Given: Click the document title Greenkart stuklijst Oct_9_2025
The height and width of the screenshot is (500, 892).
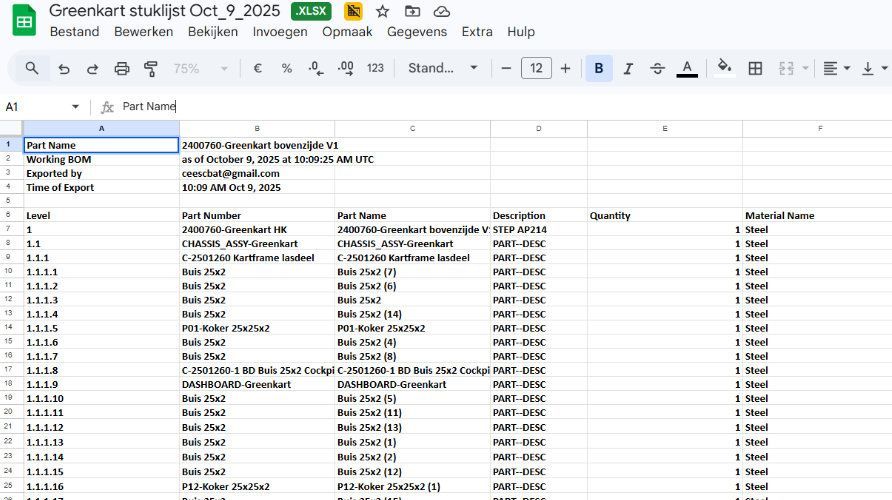Looking at the screenshot, I should [164, 11].
